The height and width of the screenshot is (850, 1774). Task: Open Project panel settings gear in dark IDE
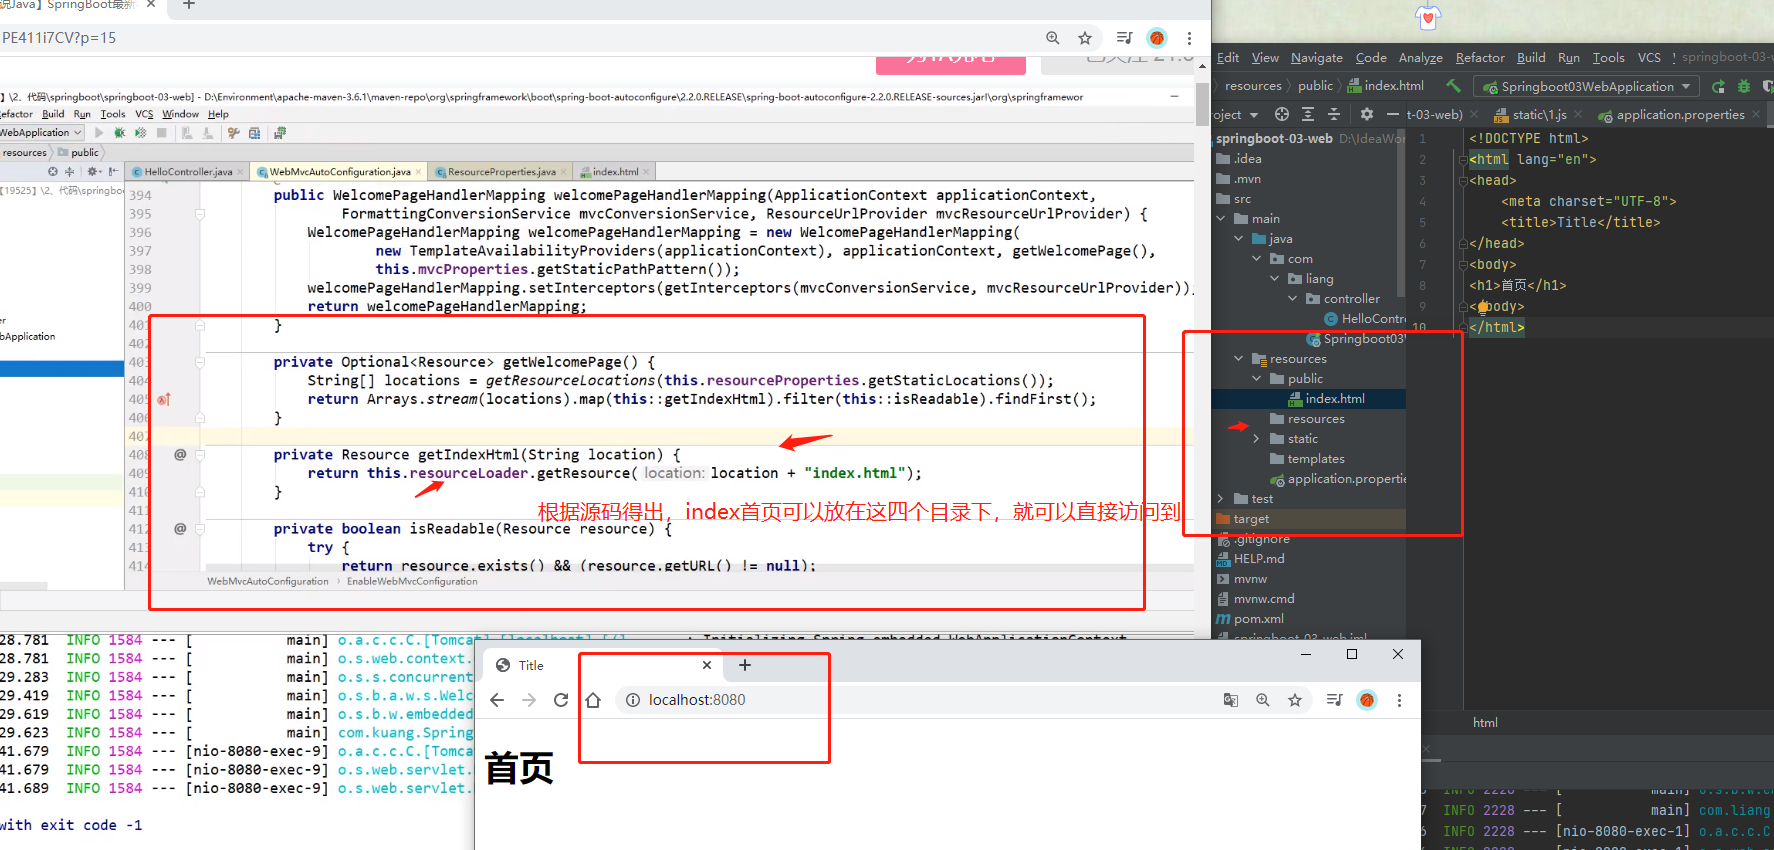(x=1367, y=114)
